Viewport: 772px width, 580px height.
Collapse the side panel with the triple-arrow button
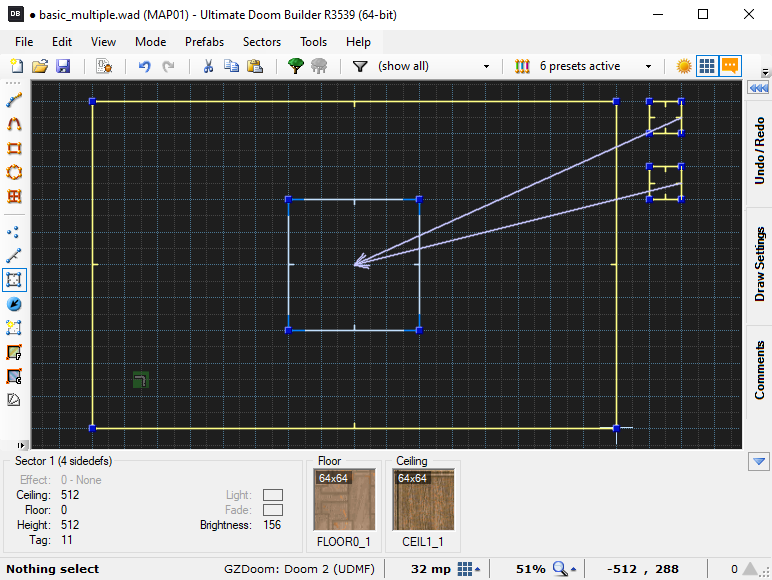[x=758, y=88]
